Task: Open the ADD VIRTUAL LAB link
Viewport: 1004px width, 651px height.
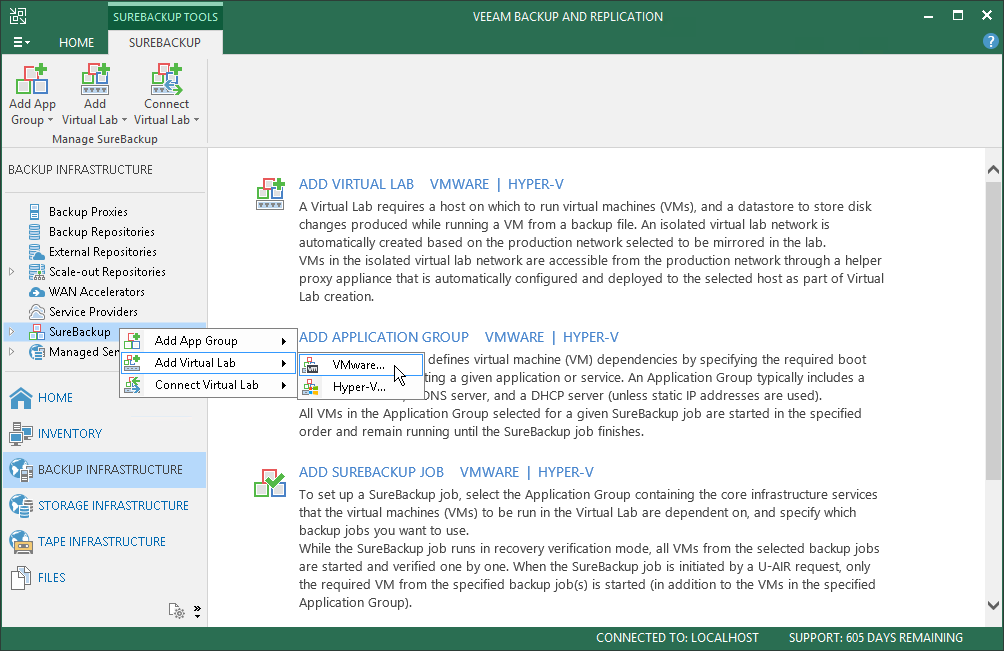Action: point(356,184)
